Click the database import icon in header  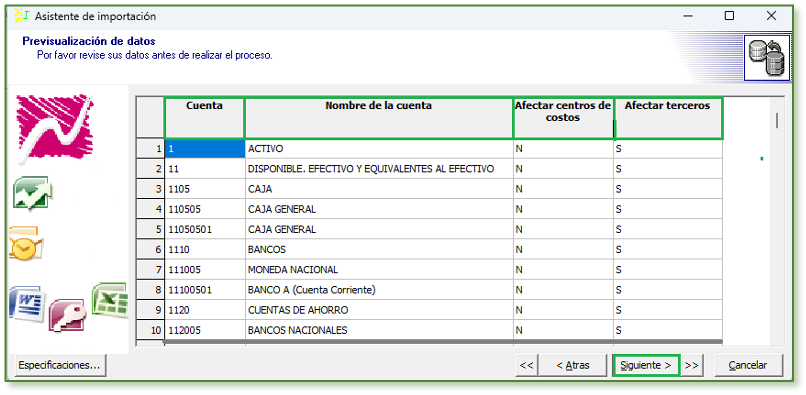[767, 58]
